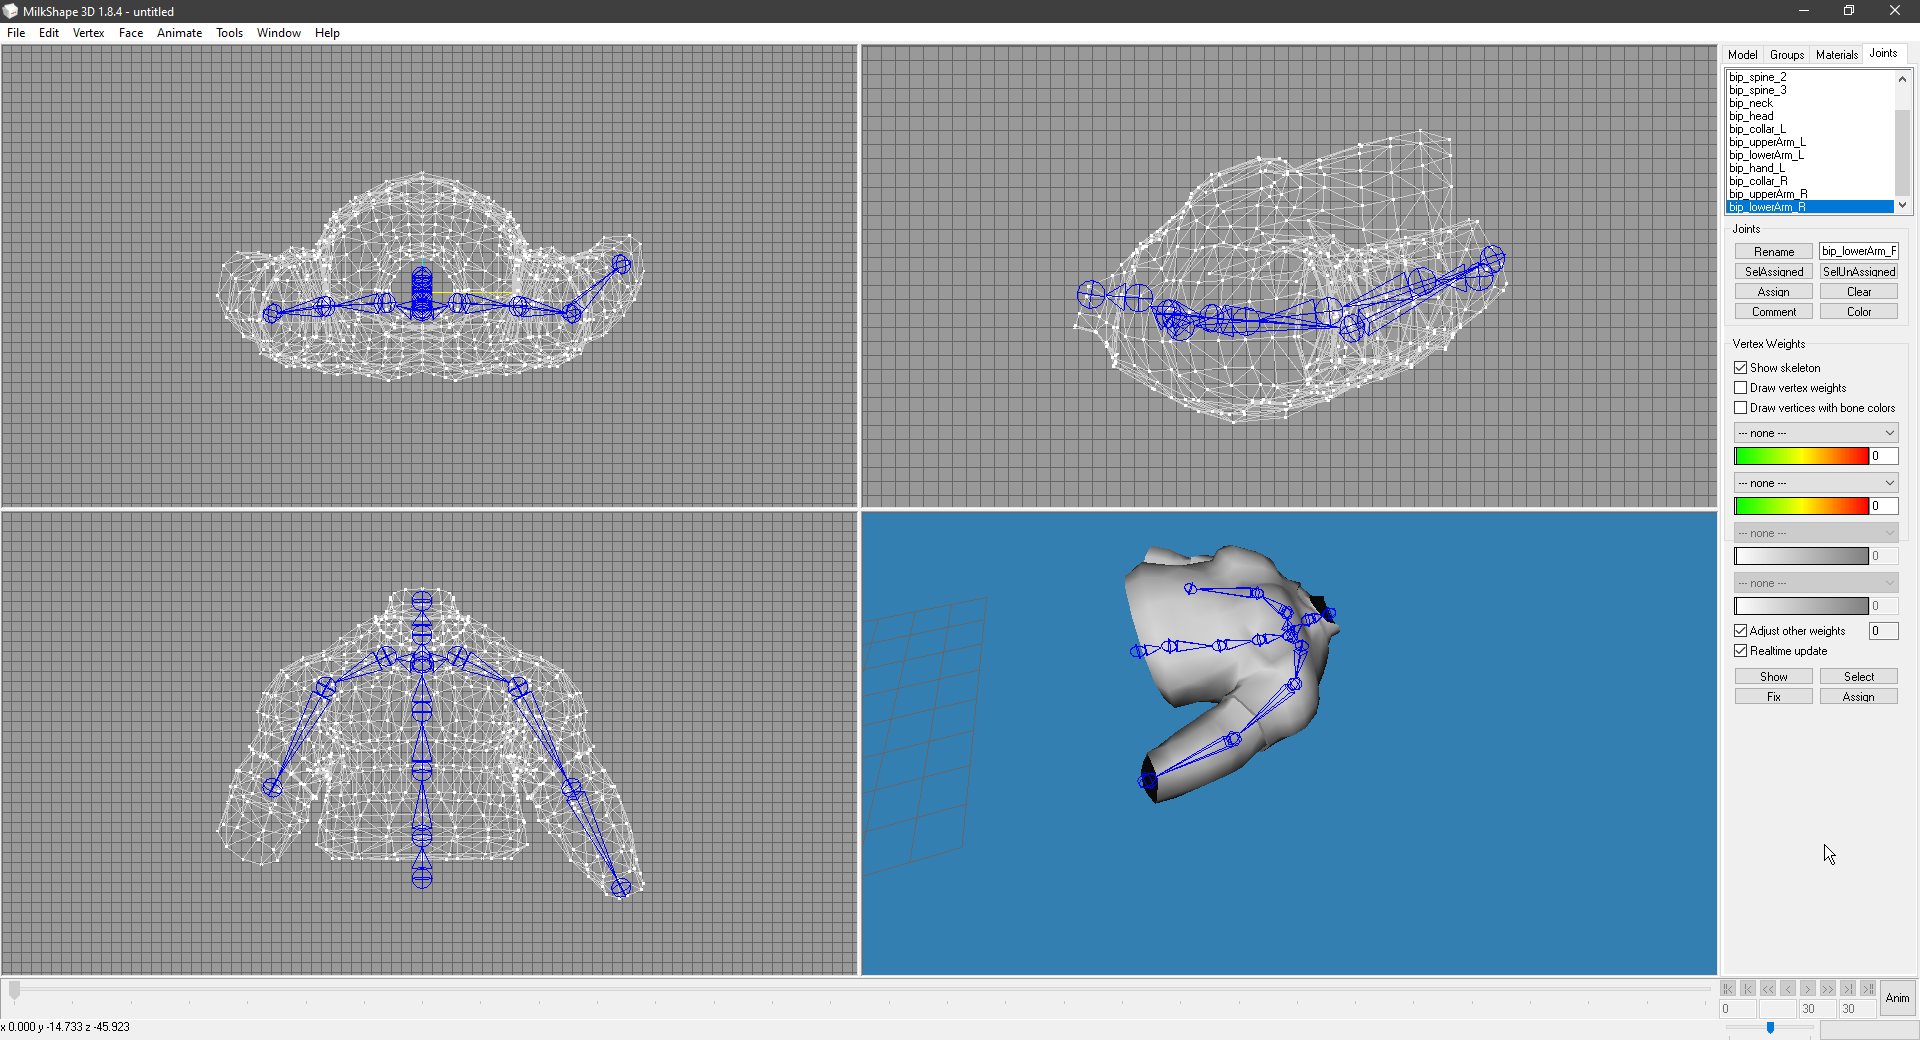The width and height of the screenshot is (1920, 1040).
Task: Open the third disabled bone dropdown
Action: pos(1816,533)
